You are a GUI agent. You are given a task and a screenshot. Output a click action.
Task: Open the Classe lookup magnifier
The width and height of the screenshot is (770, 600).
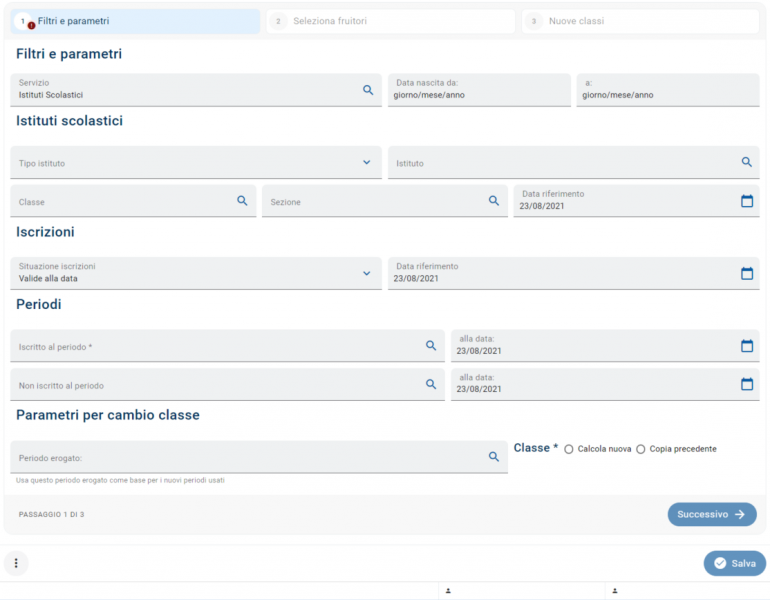242,200
